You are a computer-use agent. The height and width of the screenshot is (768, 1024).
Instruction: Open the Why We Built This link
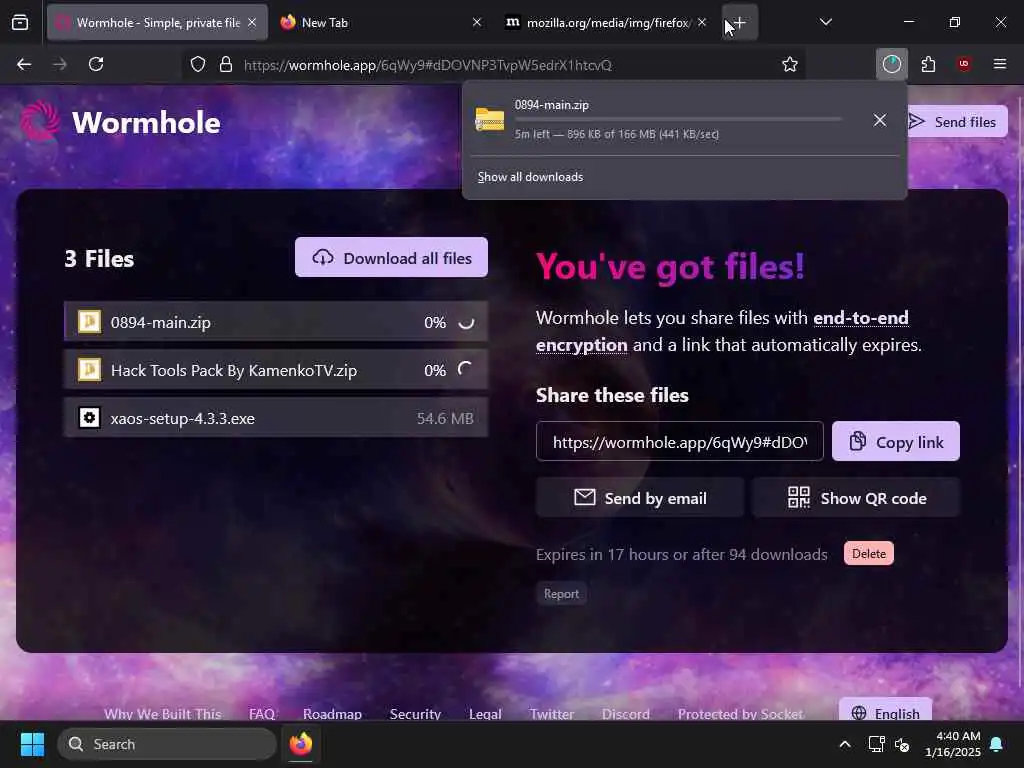[x=163, y=713]
